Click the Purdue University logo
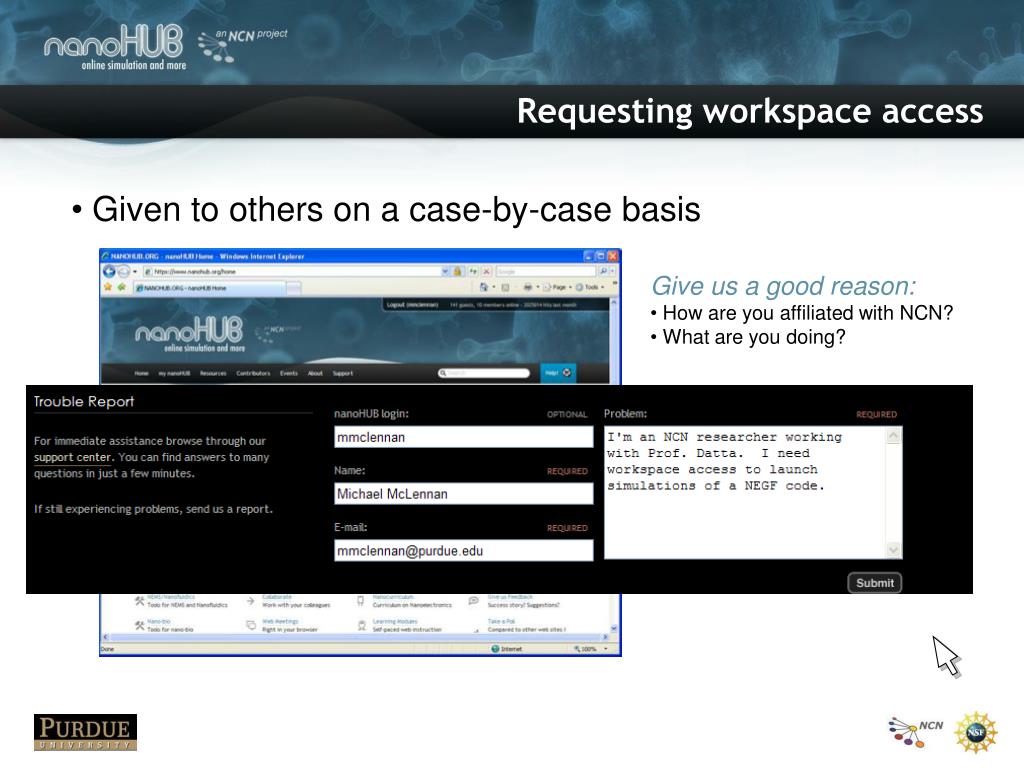 [x=86, y=733]
